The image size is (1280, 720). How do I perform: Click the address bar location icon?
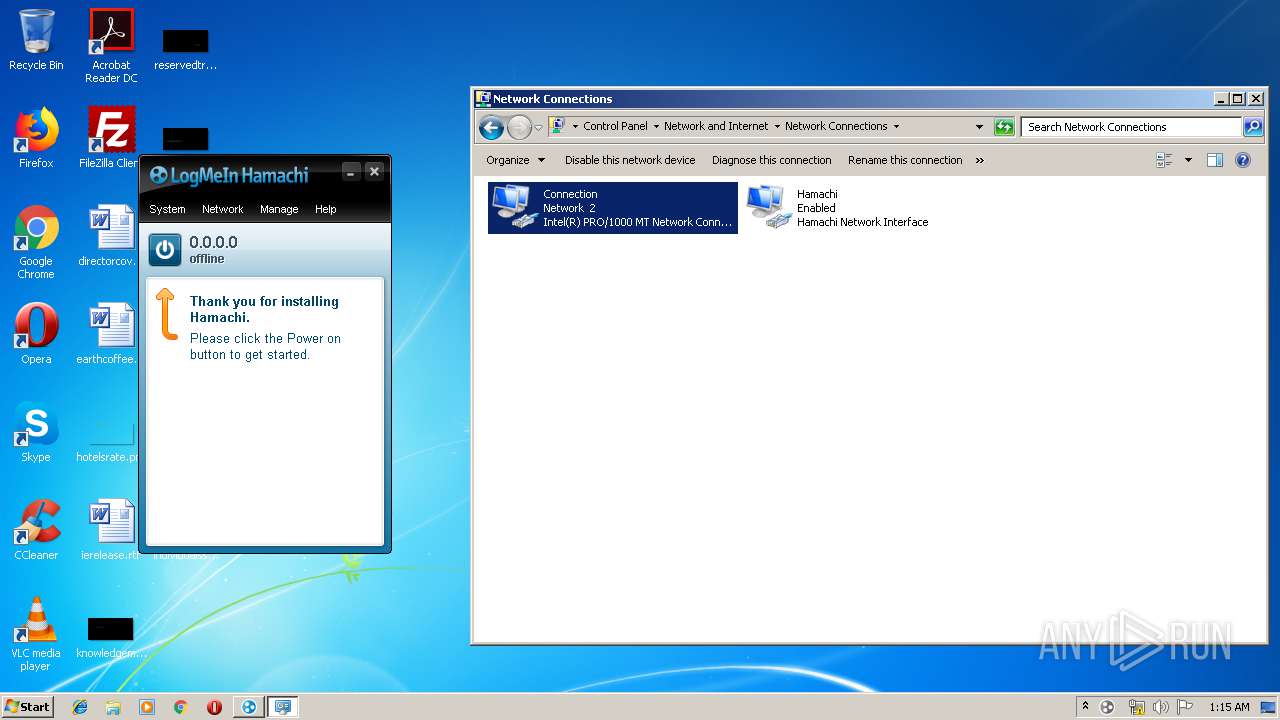[558, 126]
